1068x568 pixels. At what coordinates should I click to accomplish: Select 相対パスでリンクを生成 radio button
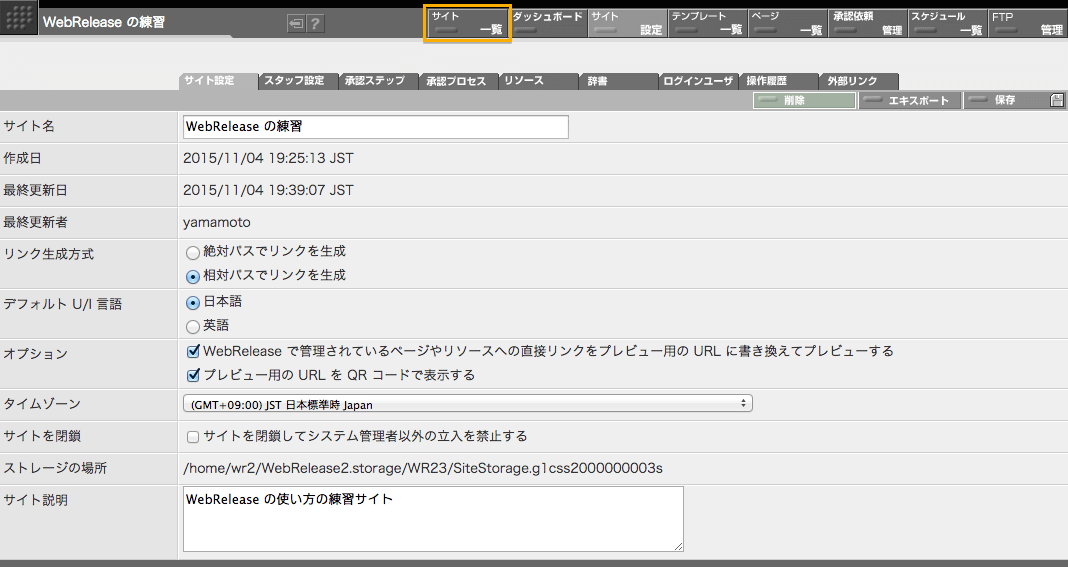[193, 277]
